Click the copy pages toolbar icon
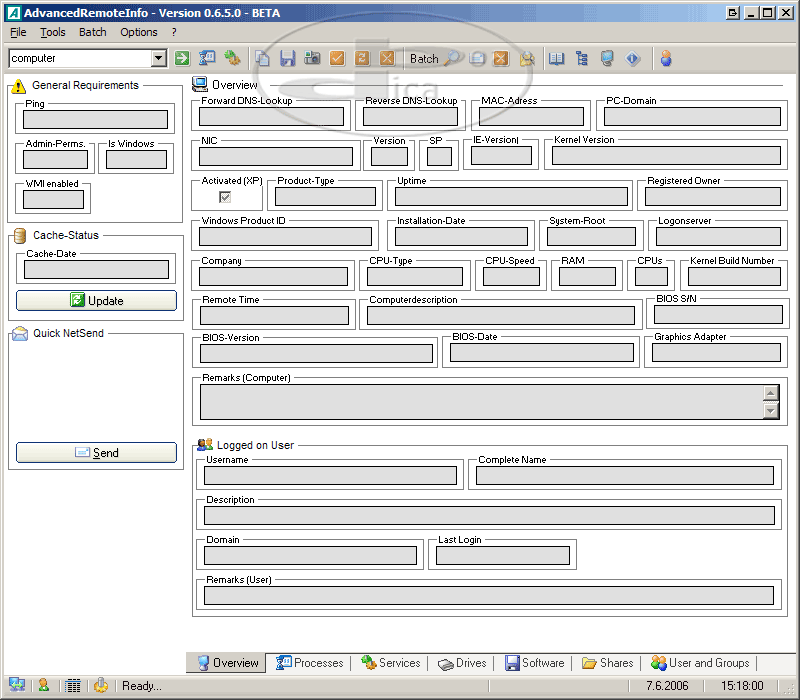Image resolution: width=800 pixels, height=700 pixels. tap(262, 59)
